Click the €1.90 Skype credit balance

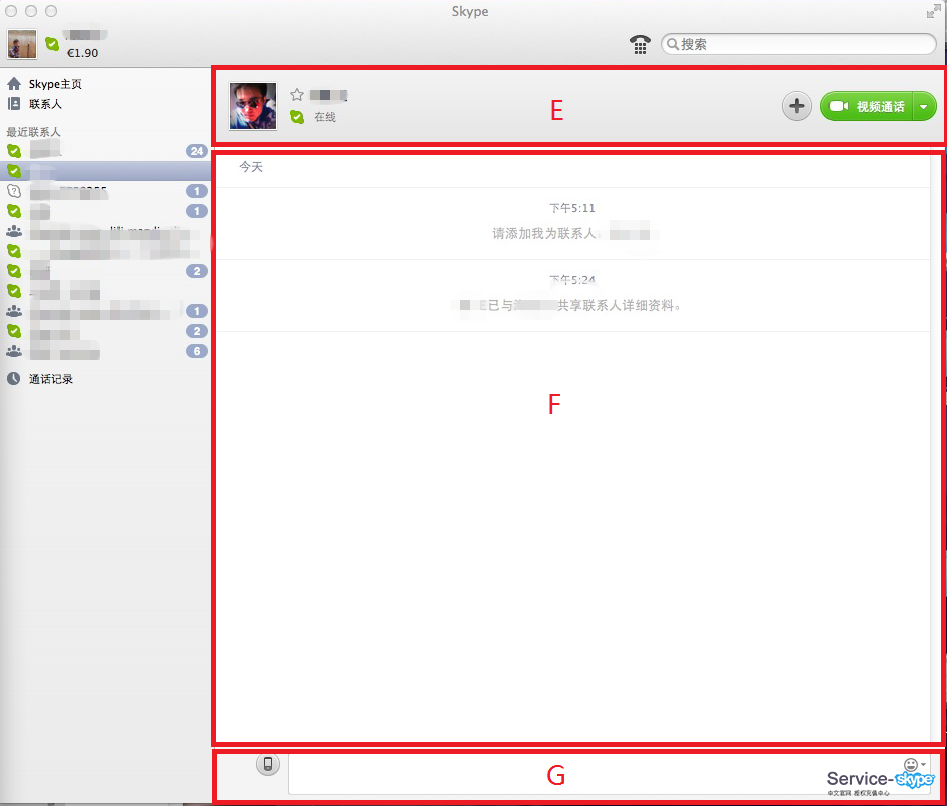tap(81, 53)
